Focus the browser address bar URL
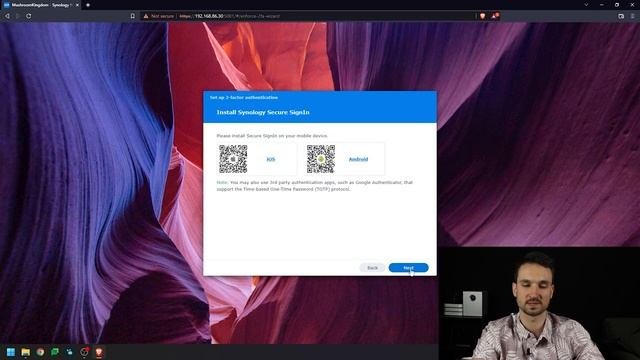 pos(229,16)
